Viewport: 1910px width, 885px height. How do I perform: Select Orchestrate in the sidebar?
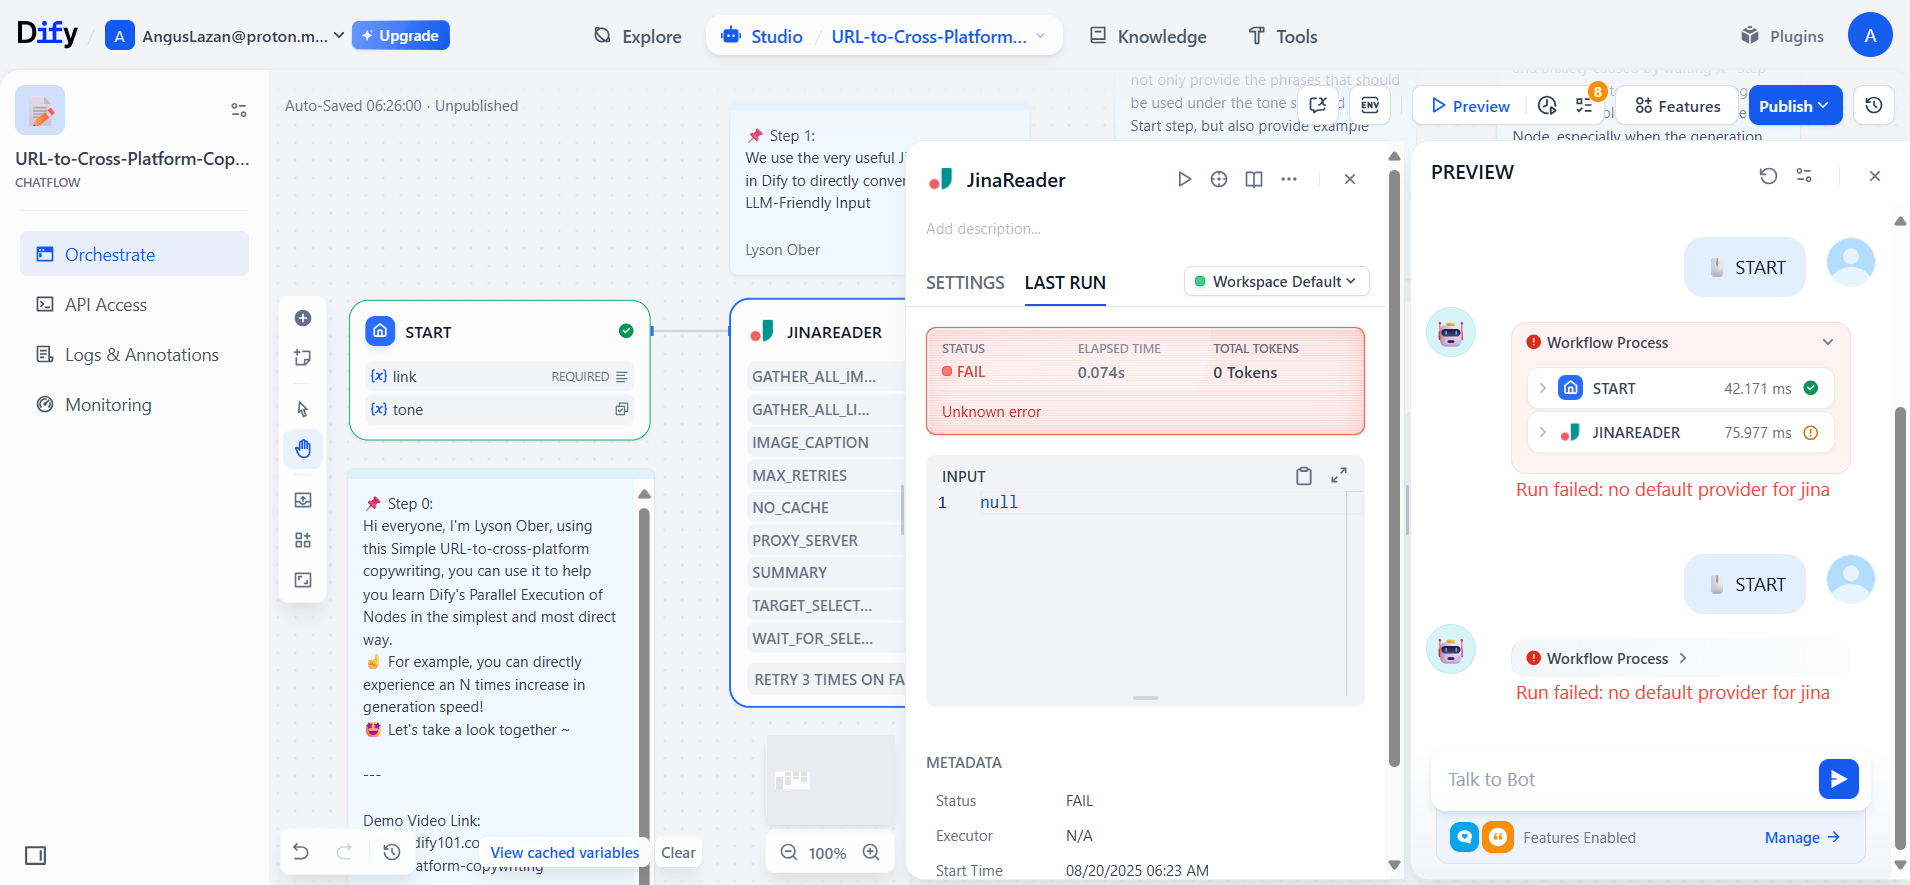click(x=134, y=254)
